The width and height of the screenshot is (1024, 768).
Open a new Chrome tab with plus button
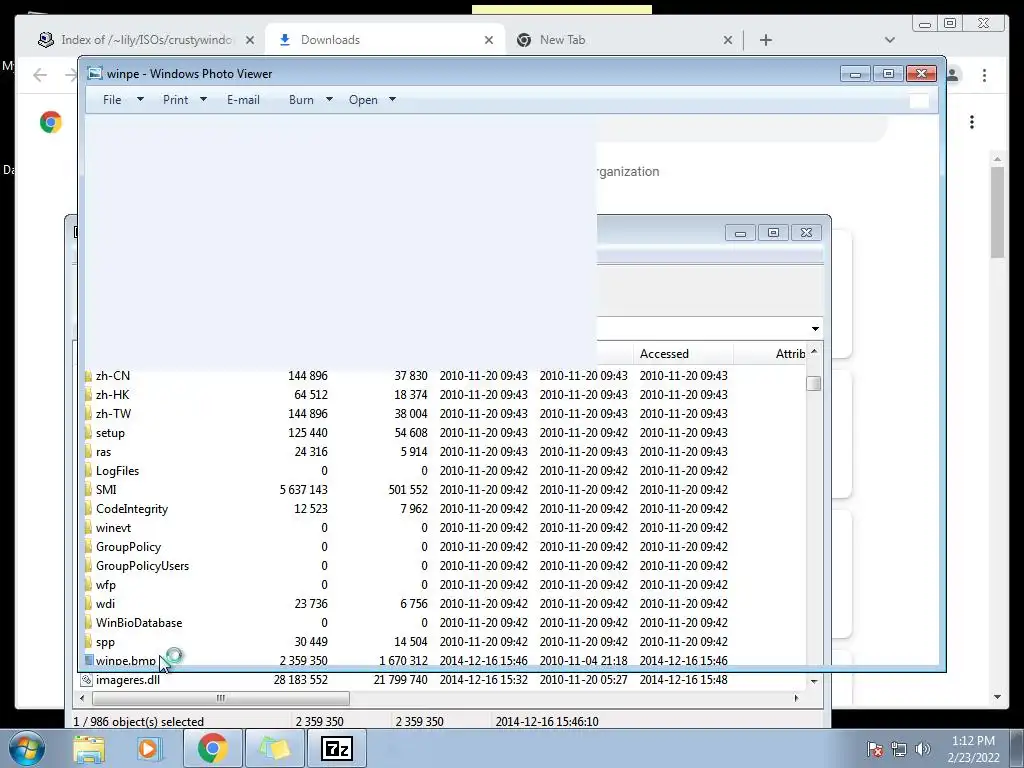pos(766,40)
